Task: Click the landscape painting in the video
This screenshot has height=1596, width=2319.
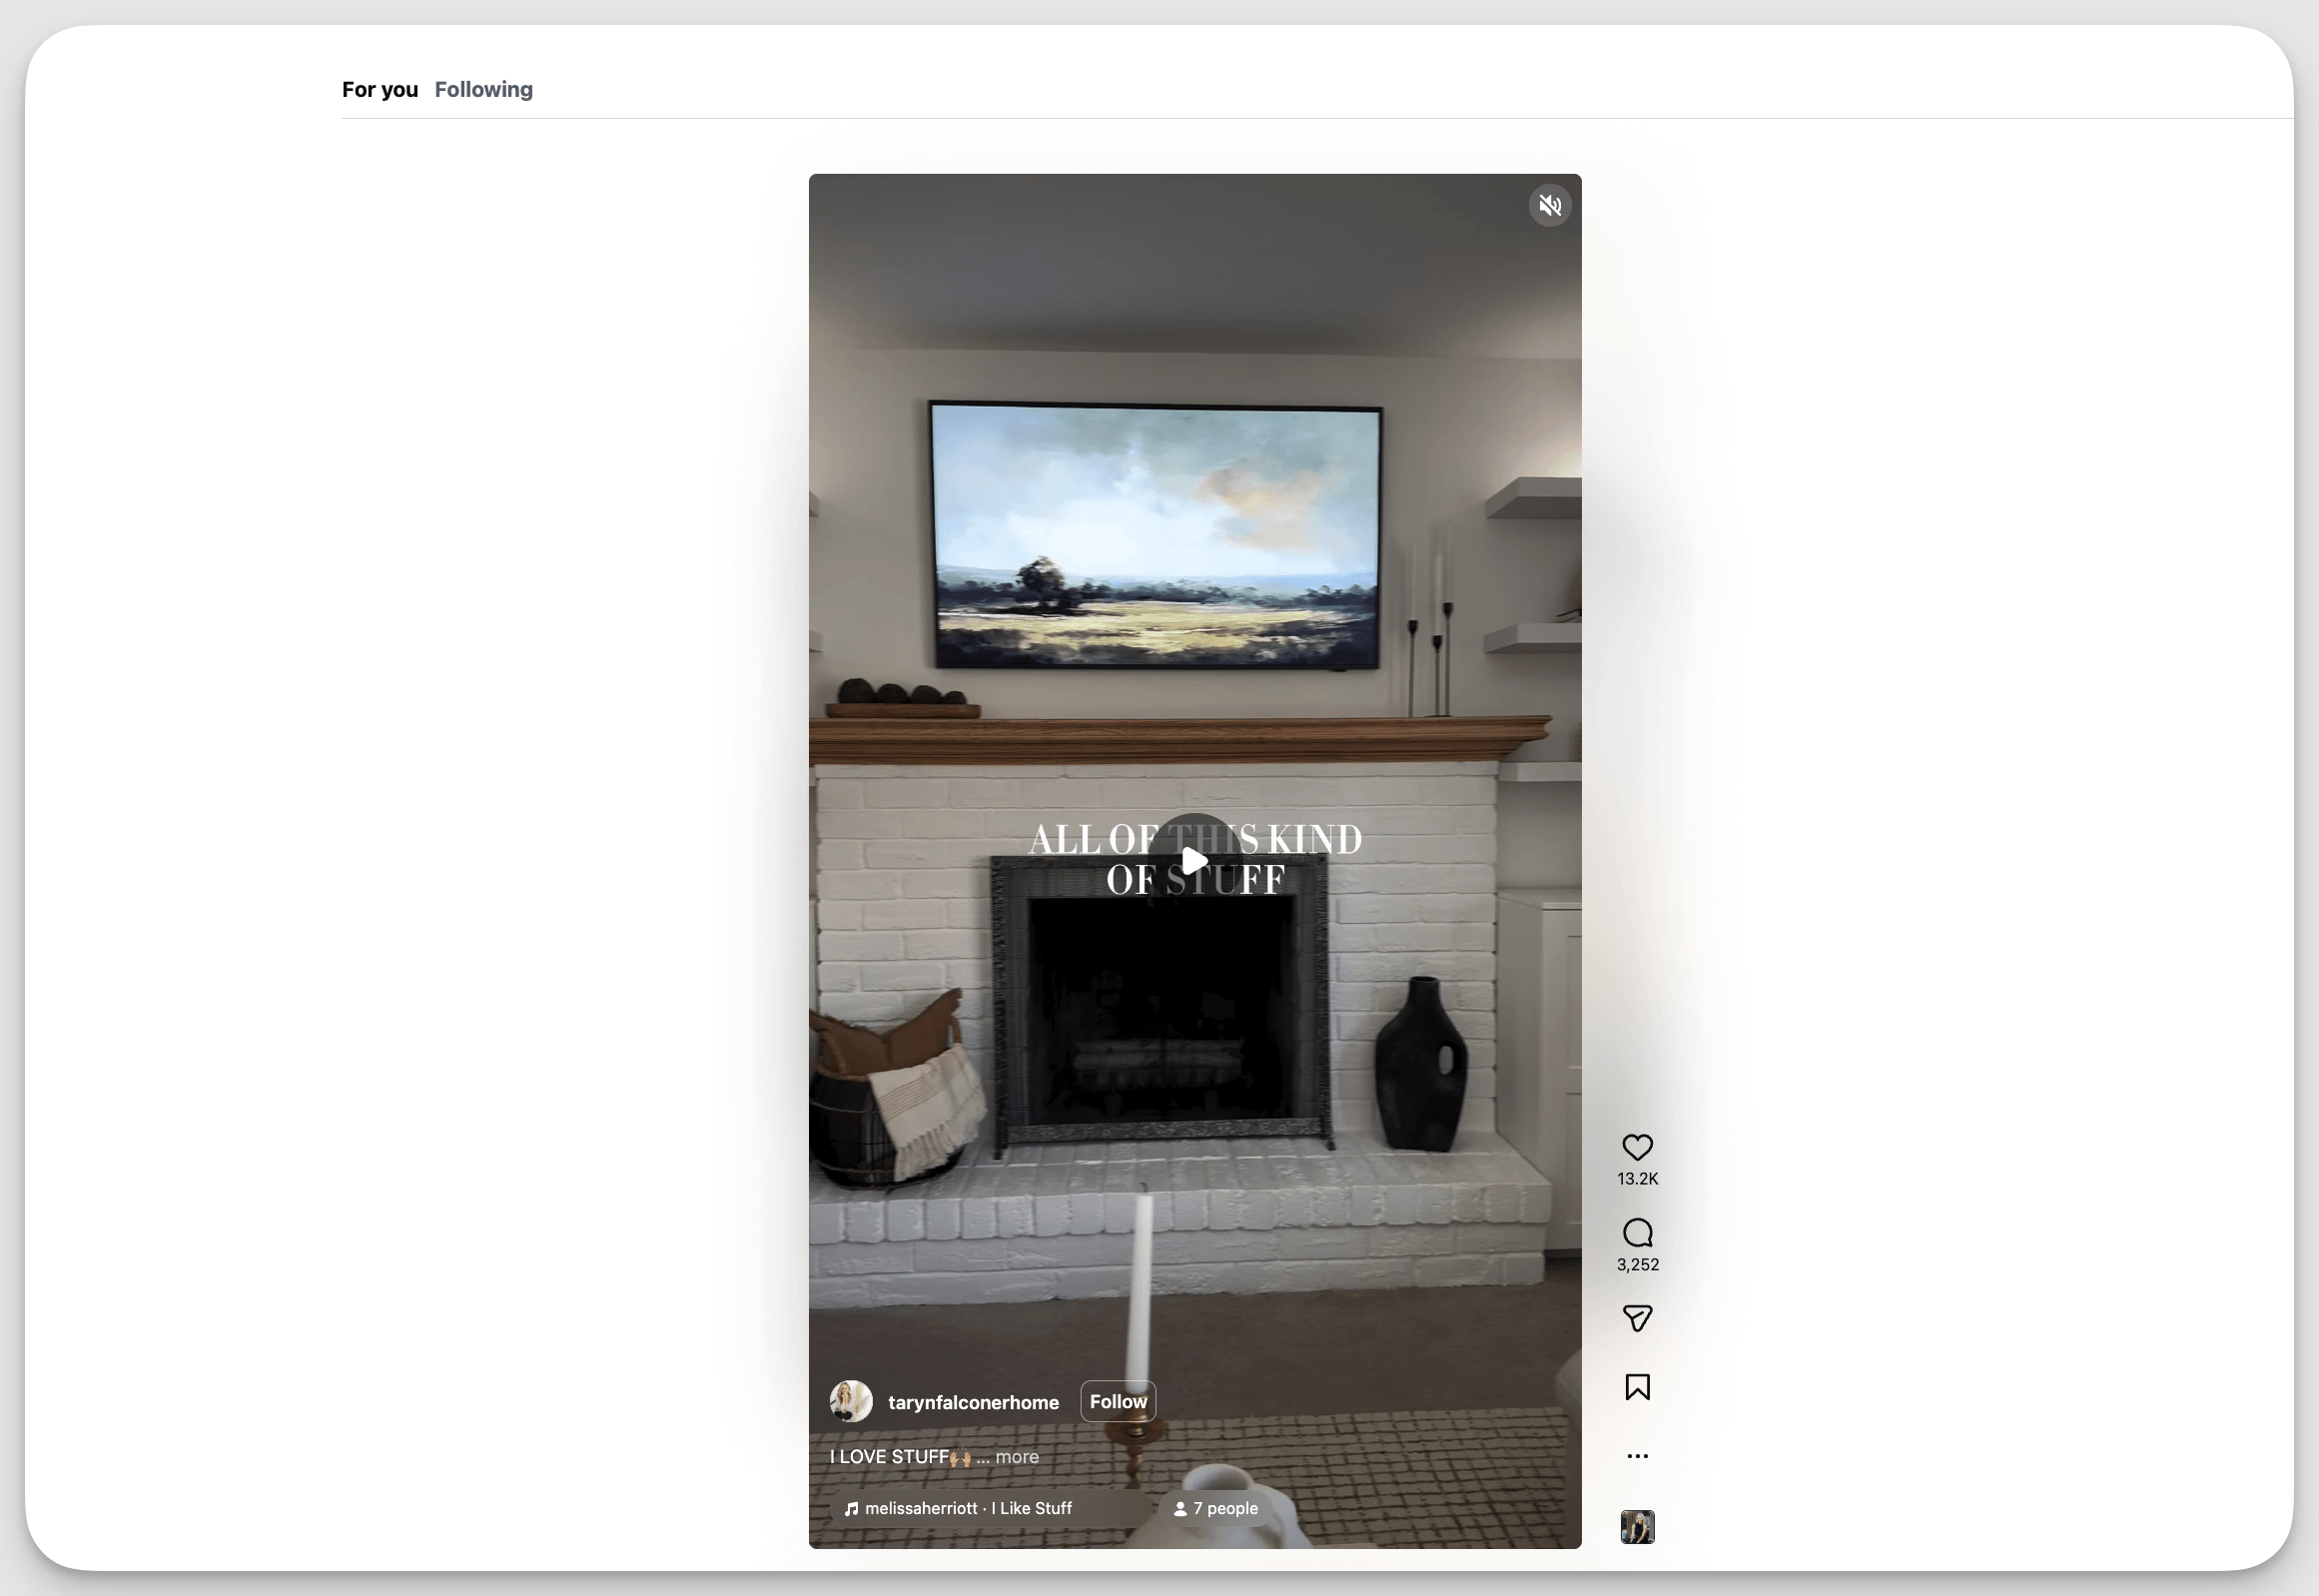Action: pyautogui.click(x=1155, y=535)
